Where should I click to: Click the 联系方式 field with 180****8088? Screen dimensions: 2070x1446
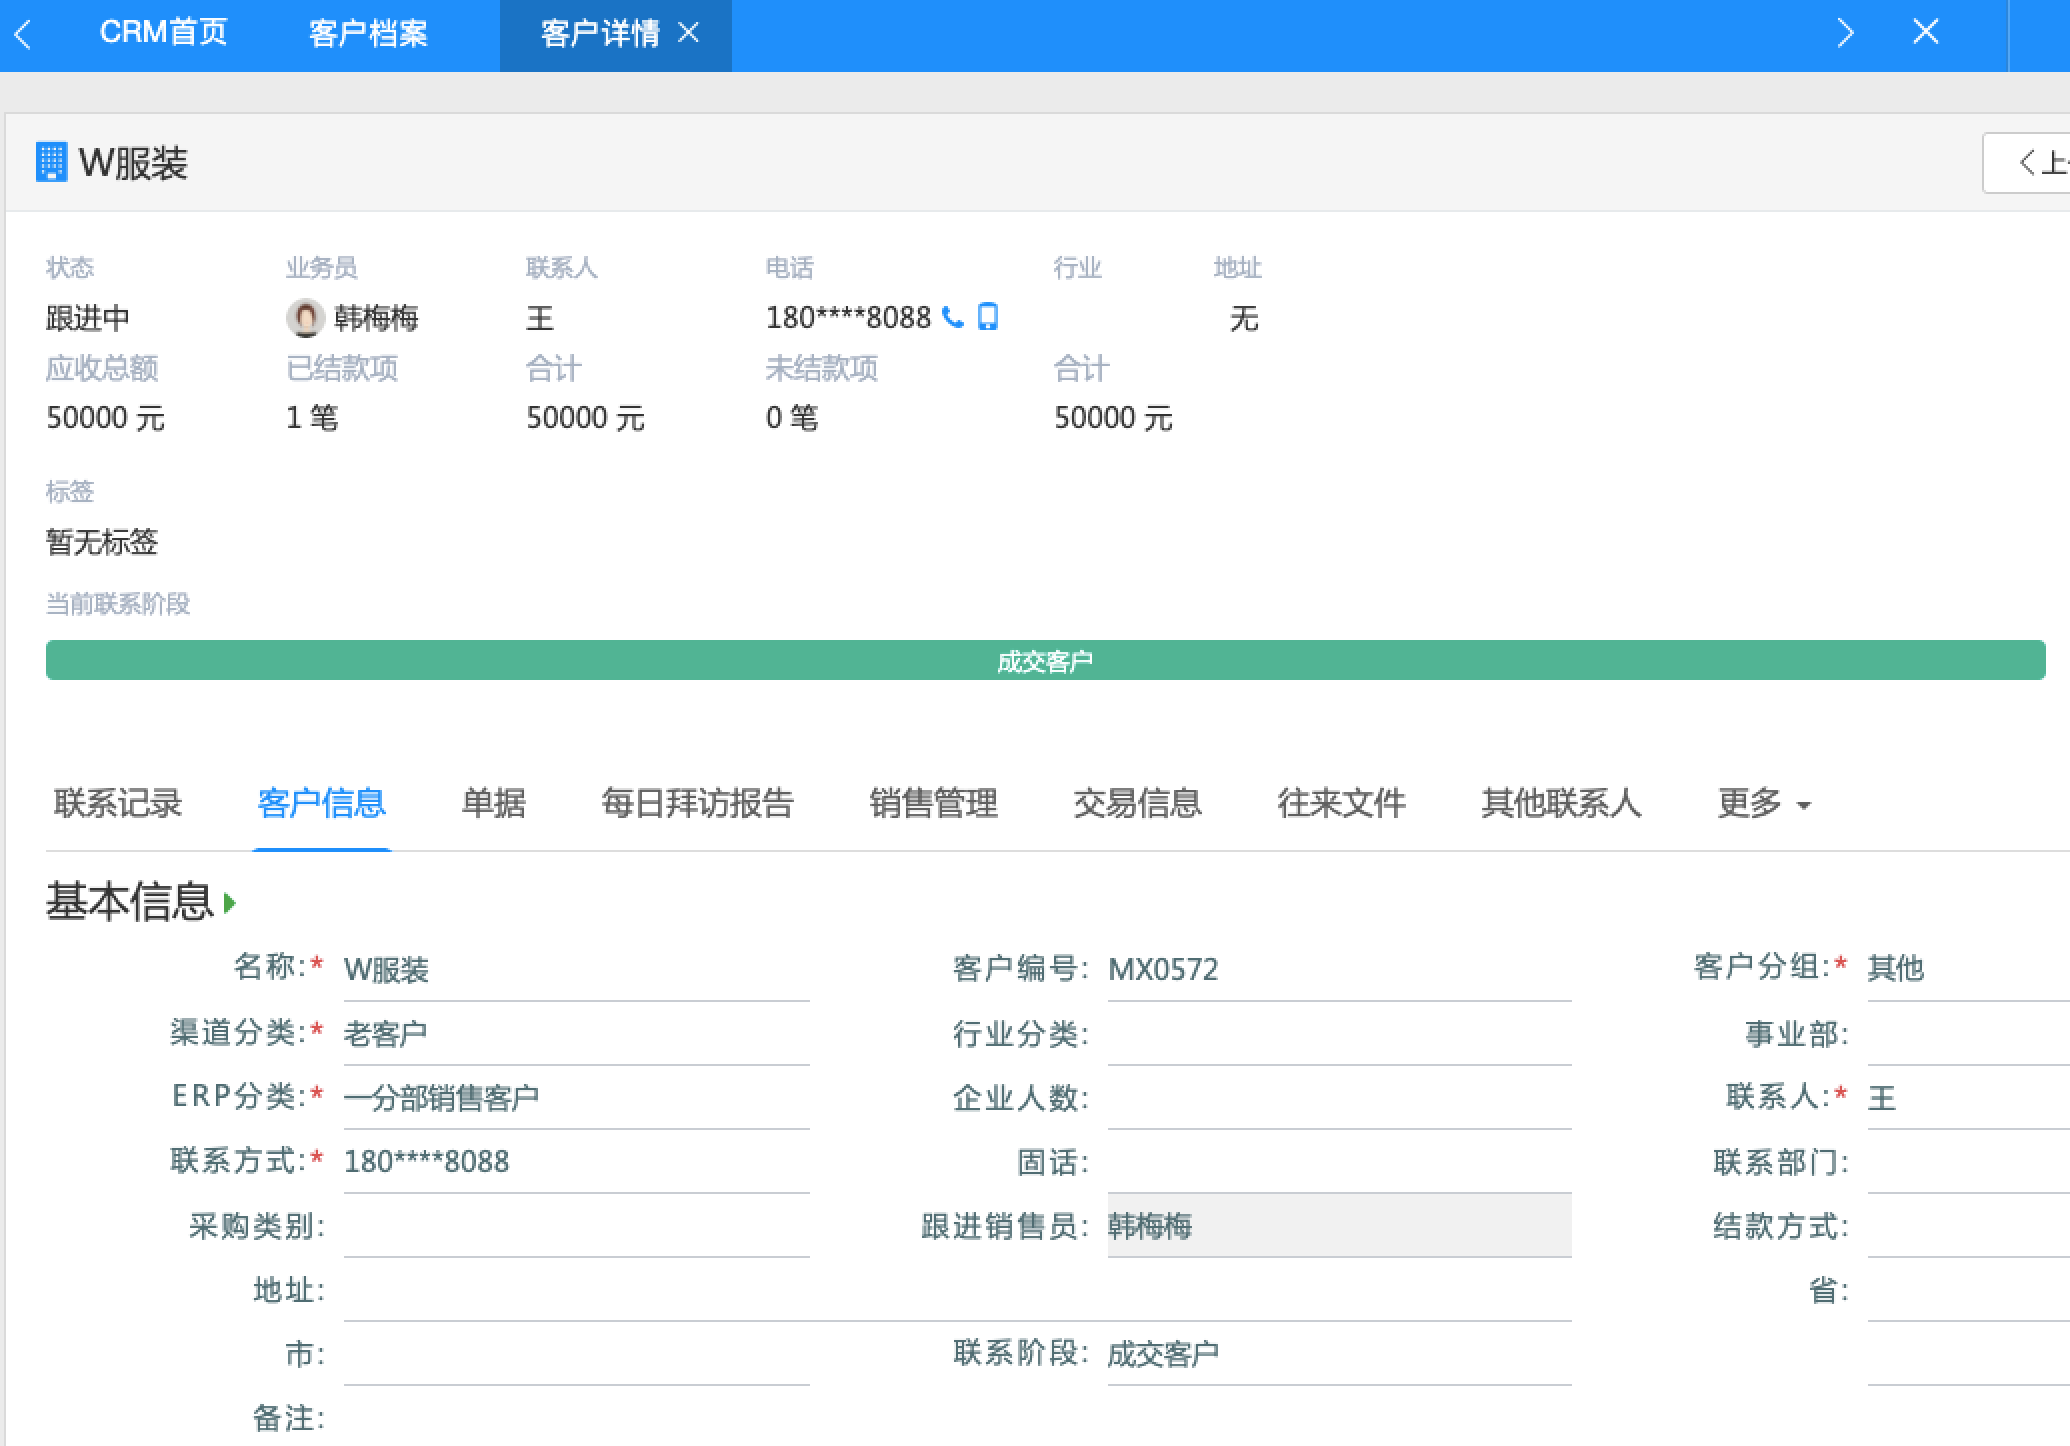(576, 1161)
